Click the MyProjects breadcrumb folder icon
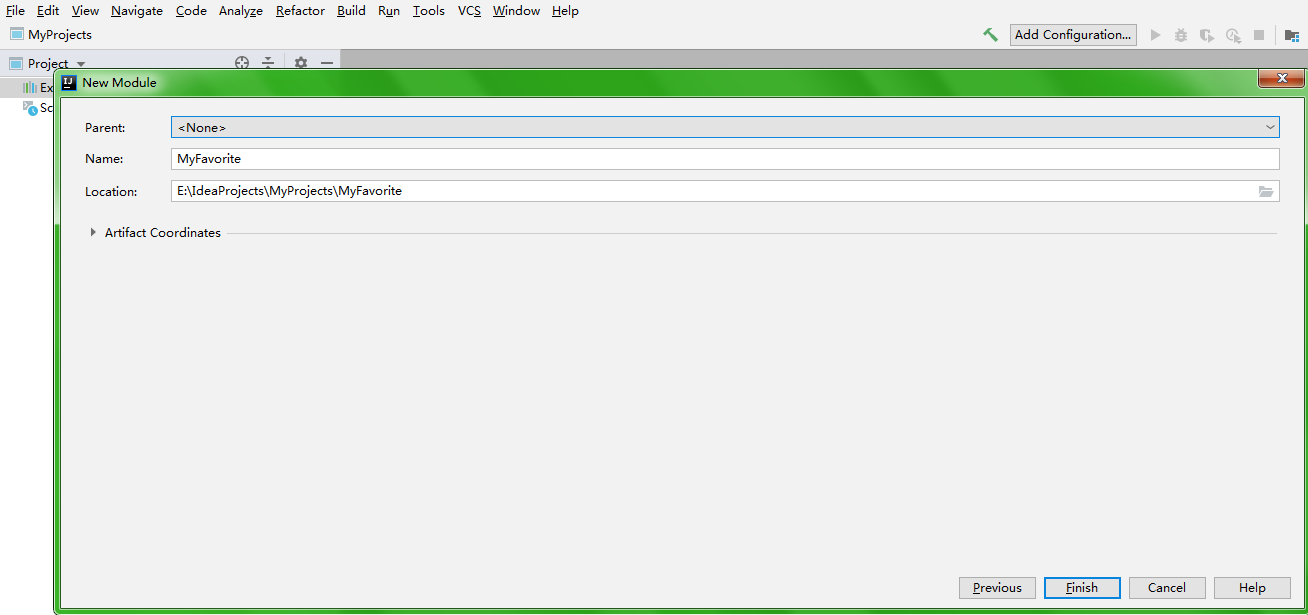This screenshot has height=615, width=1308. coord(17,34)
